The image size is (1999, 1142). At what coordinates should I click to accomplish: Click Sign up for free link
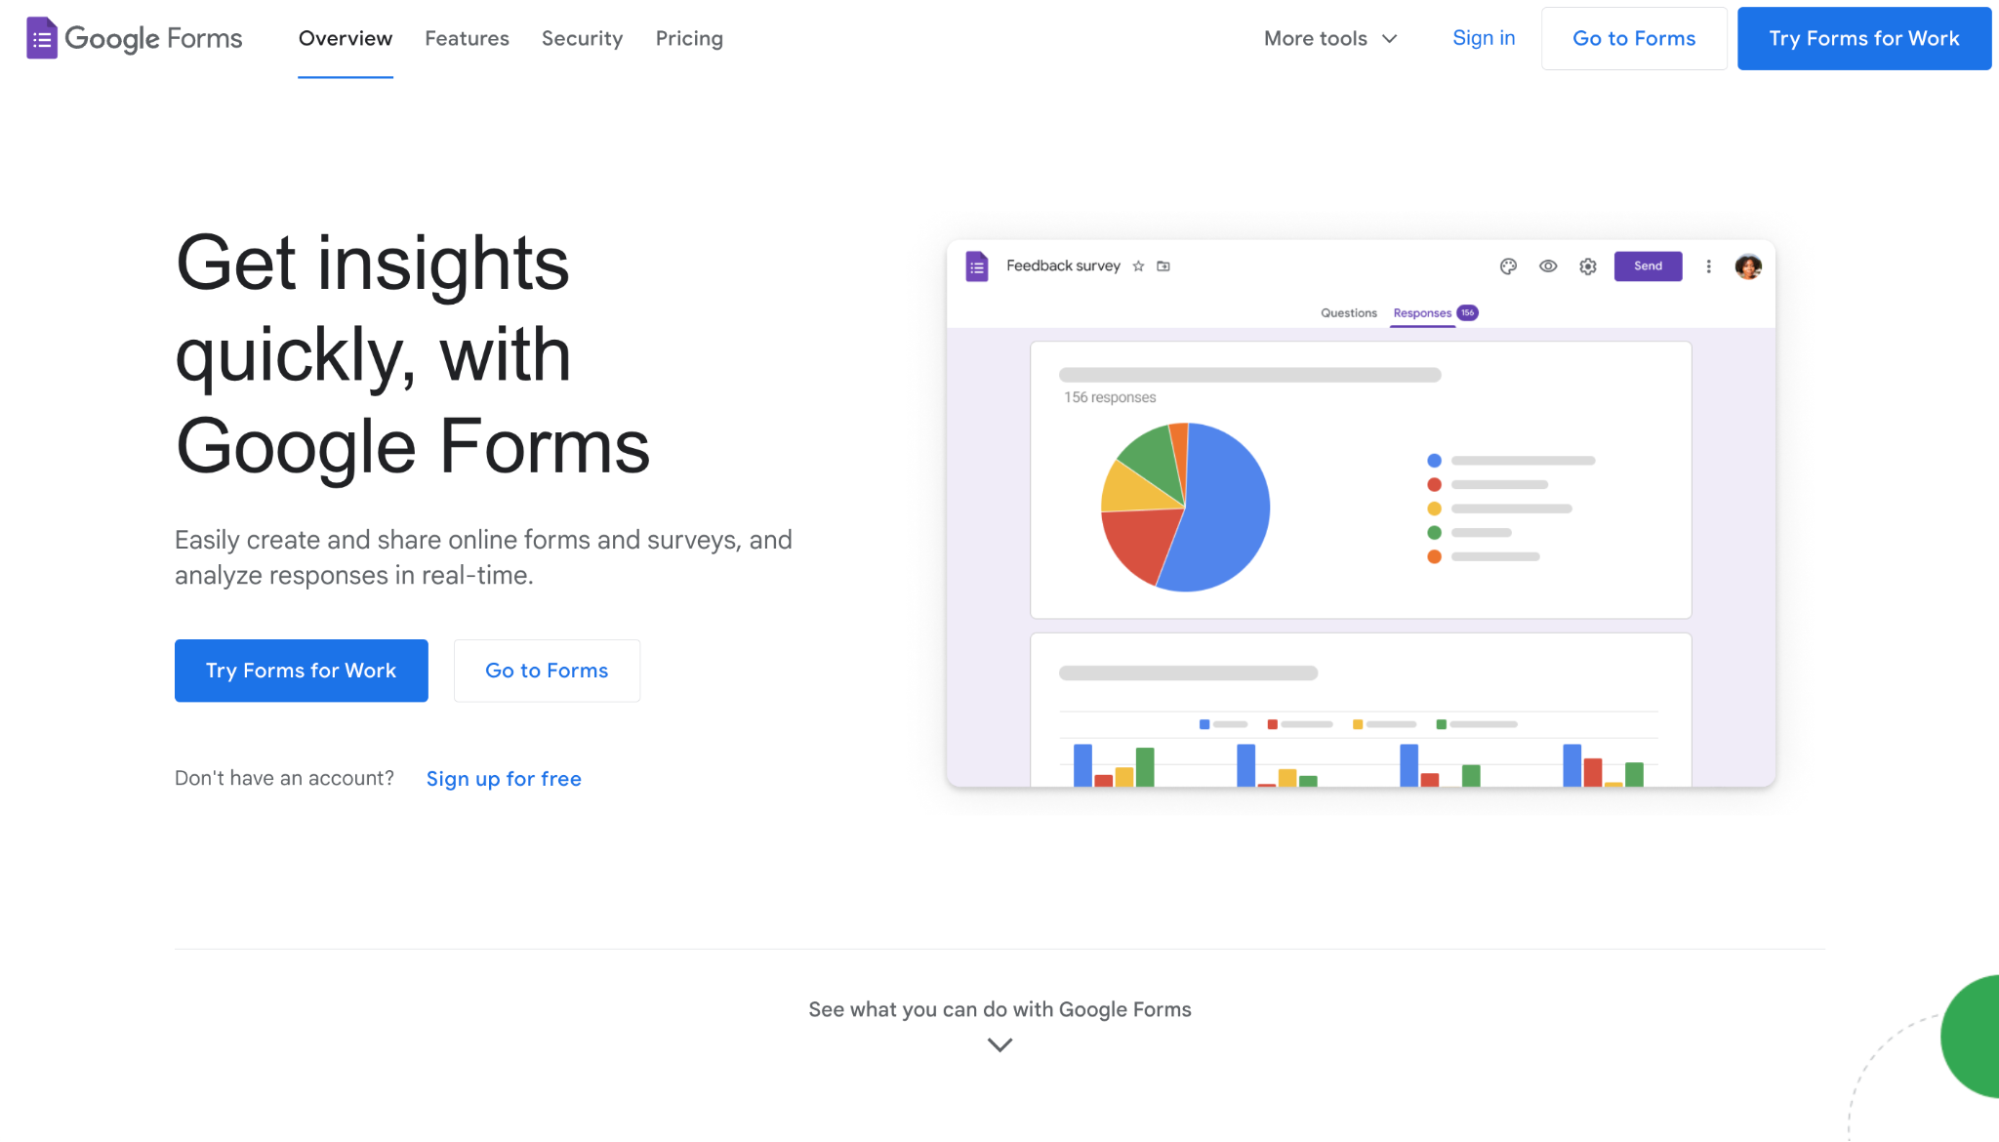(x=504, y=778)
